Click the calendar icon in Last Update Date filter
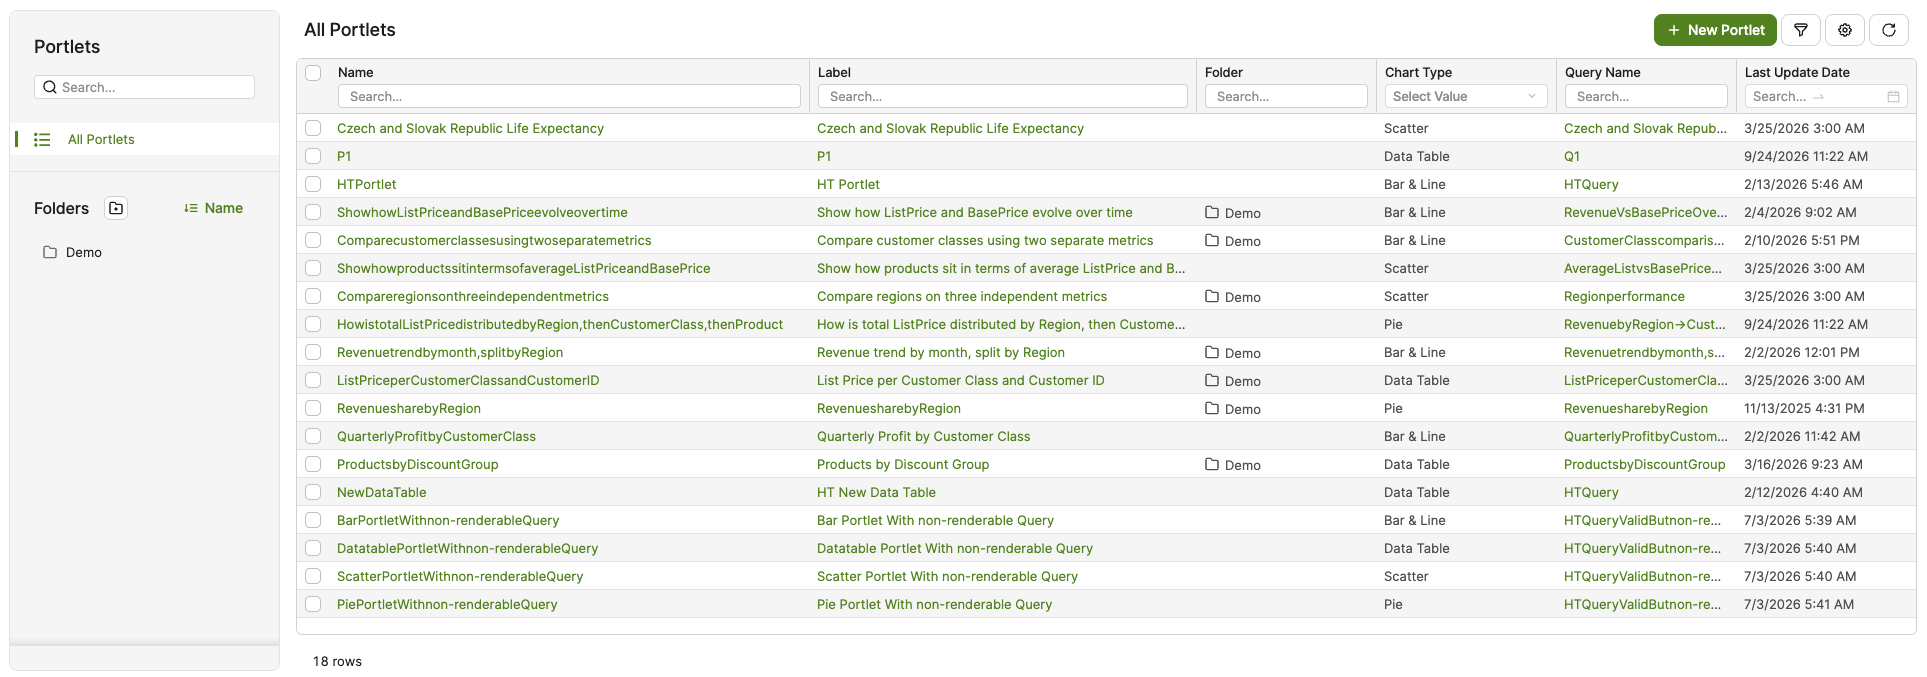The height and width of the screenshot is (677, 1927). click(x=1893, y=97)
